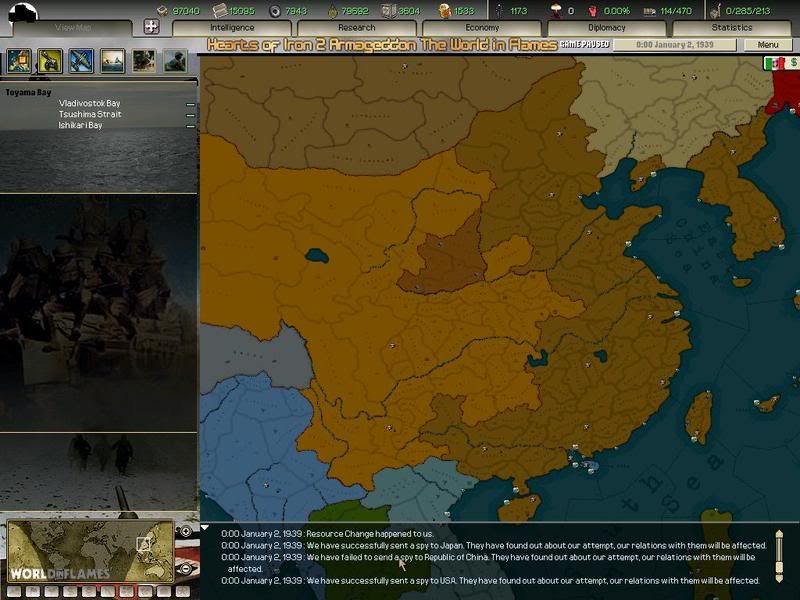Click the first map mode icon
The width and height of the screenshot is (800, 600).
(19, 62)
